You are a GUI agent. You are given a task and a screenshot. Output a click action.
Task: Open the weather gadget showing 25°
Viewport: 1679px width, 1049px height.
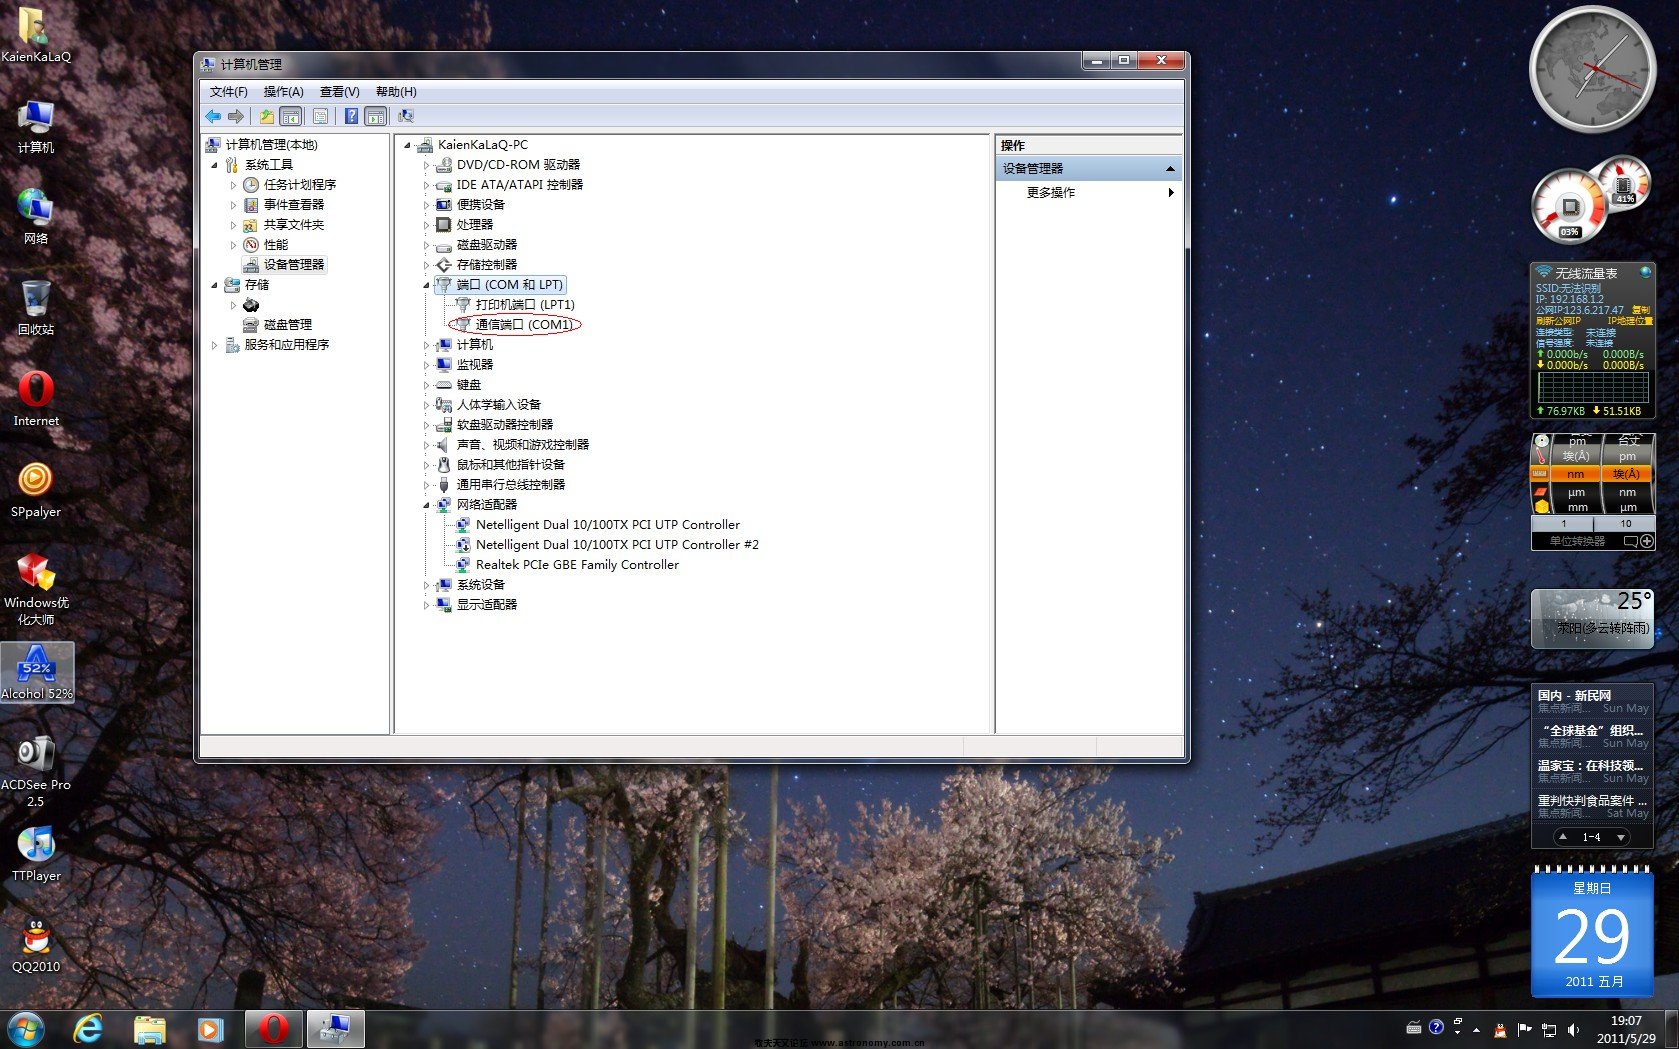[x=1592, y=618]
